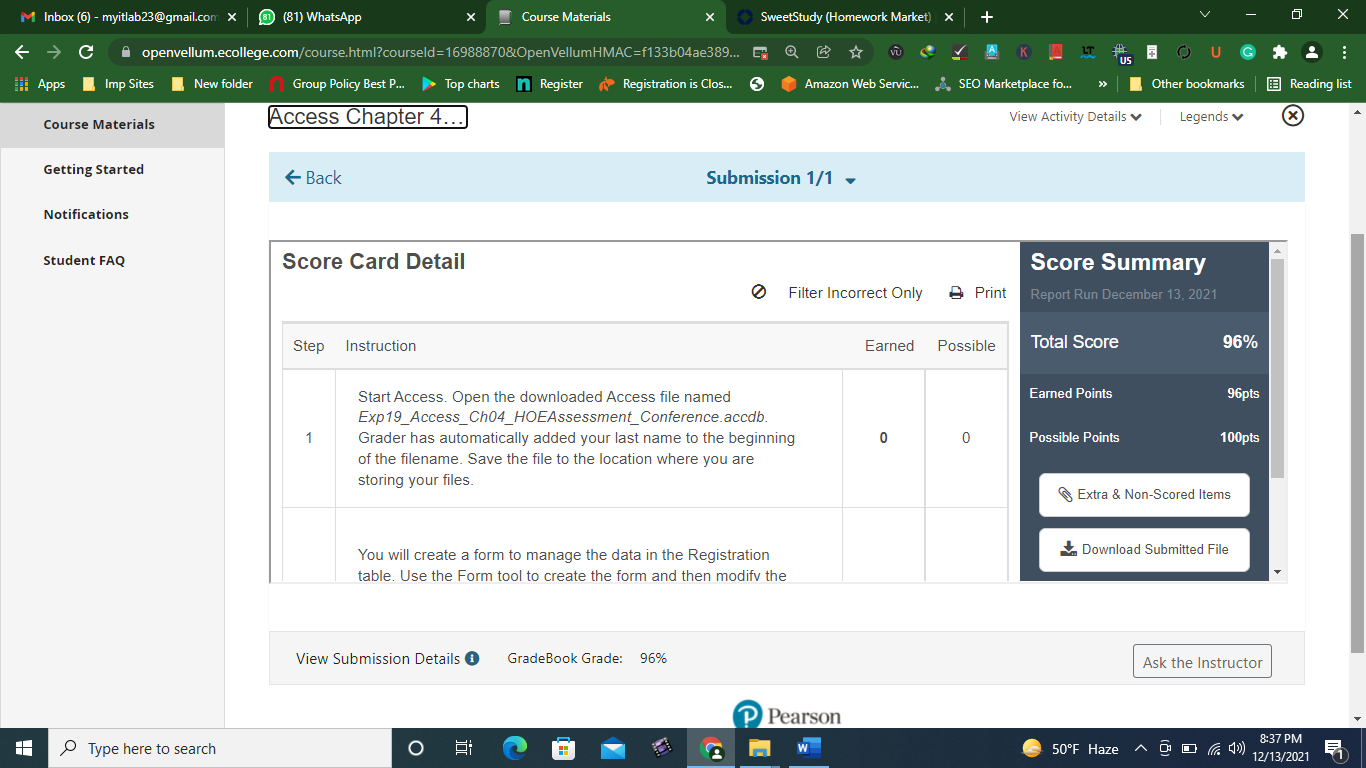Screen dimensions: 1366x768
Task: Open the Chrome extensions puzzle icon
Action: coord(1279,52)
